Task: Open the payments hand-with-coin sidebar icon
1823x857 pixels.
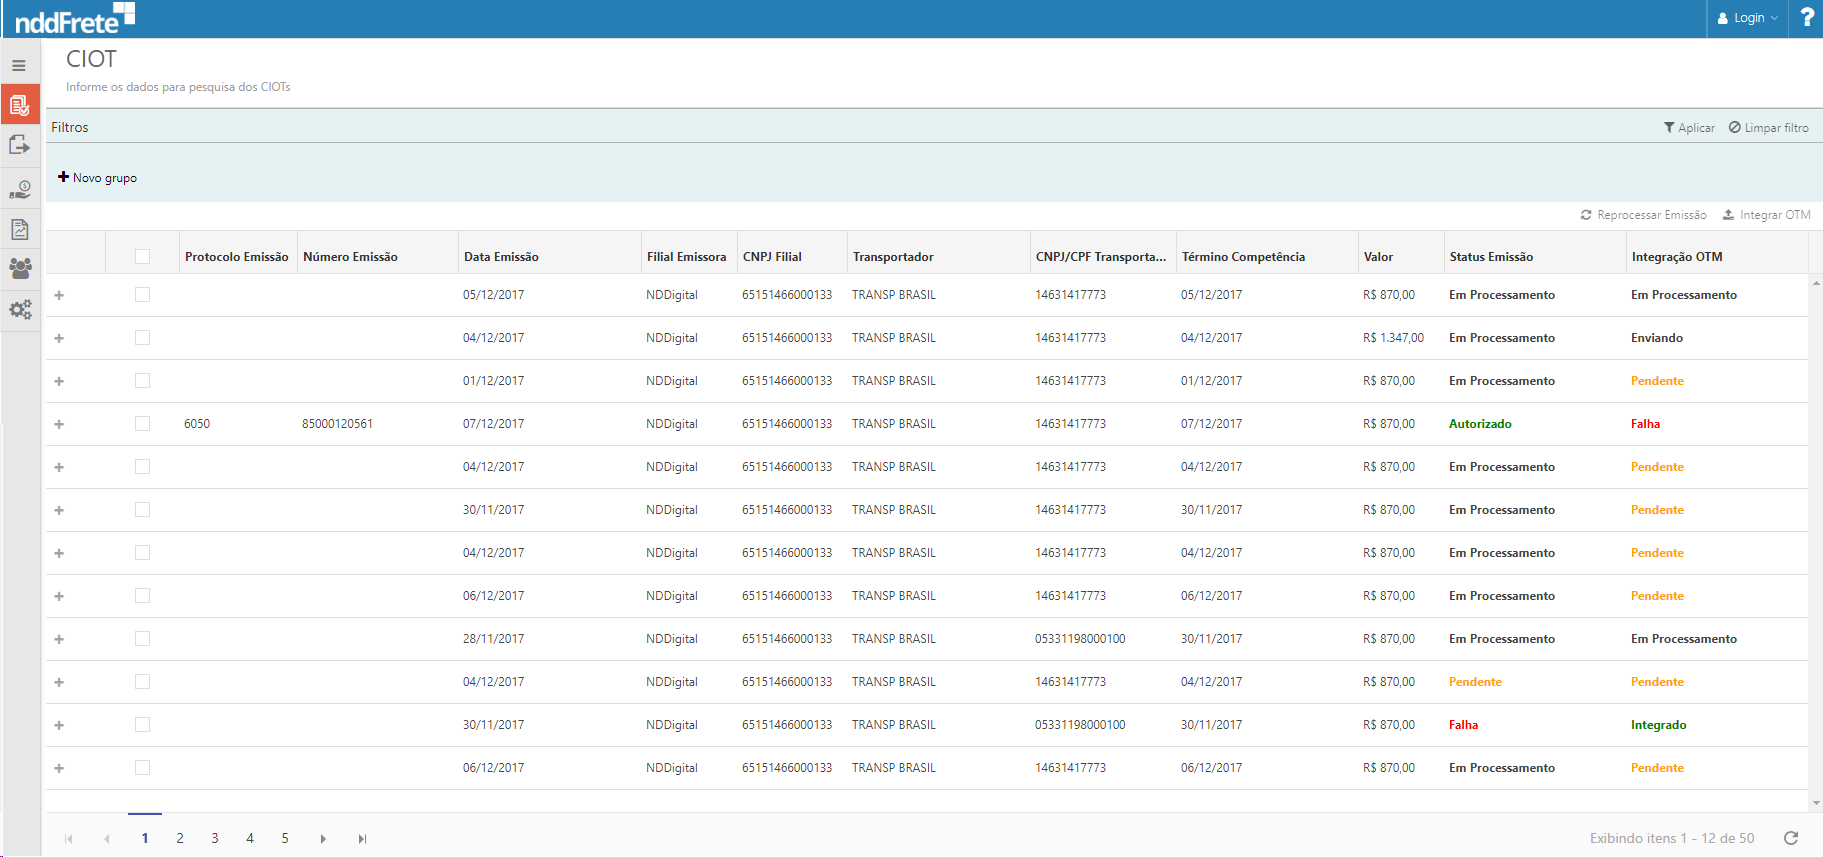Action: click(x=19, y=188)
